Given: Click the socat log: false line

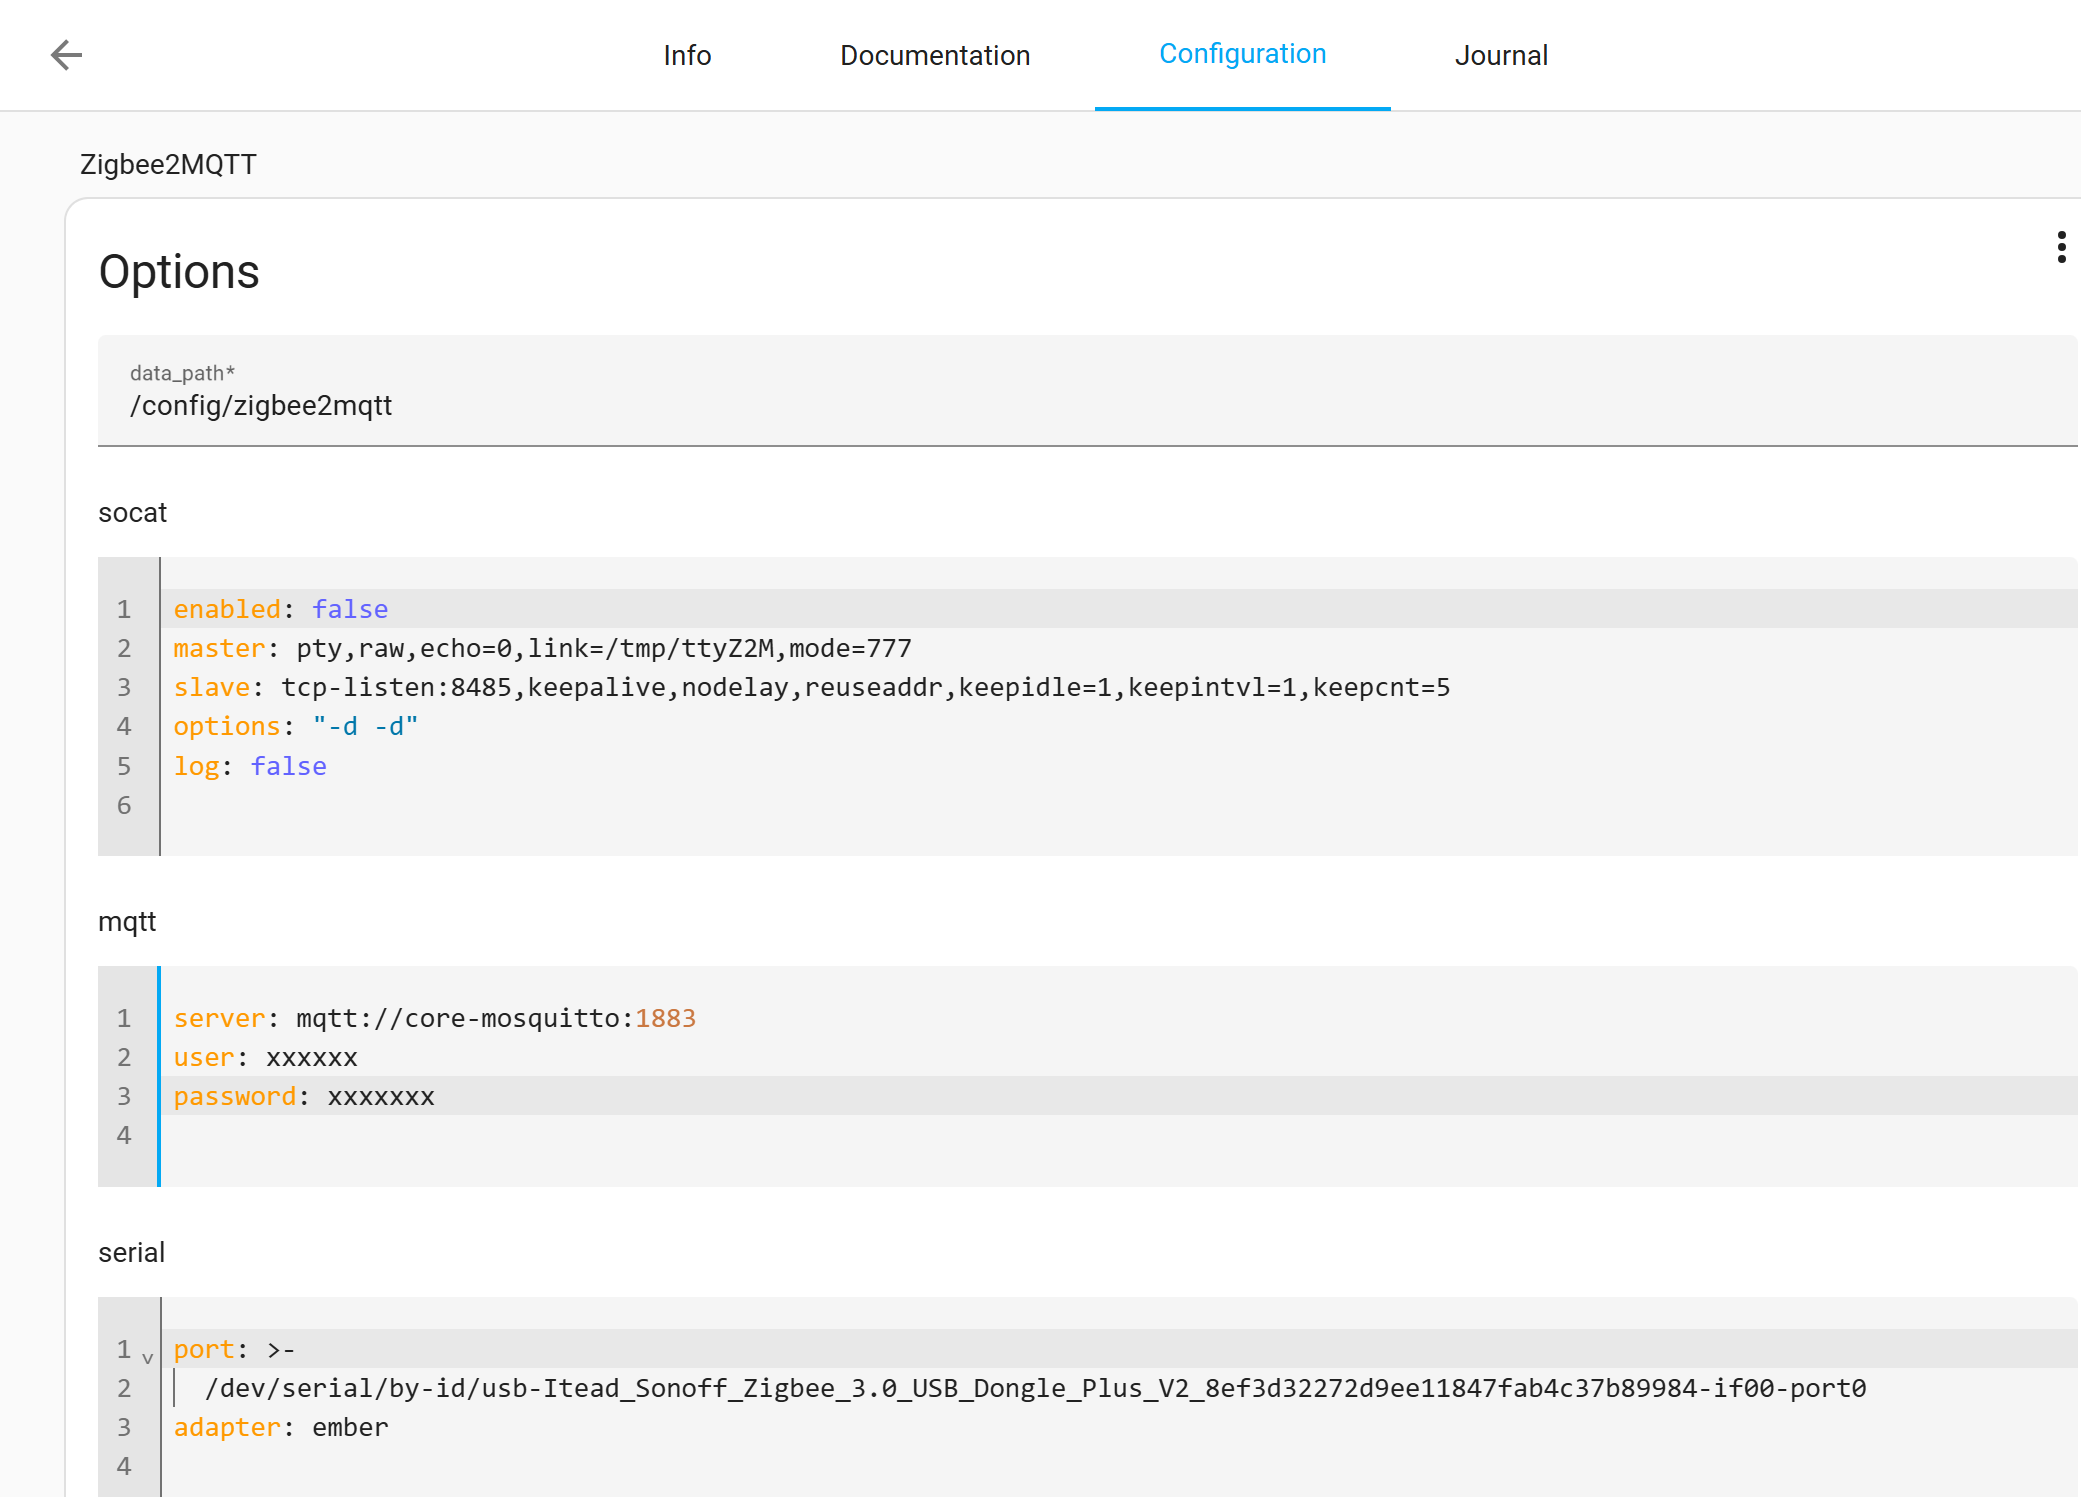Looking at the screenshot, I should [1120, 766].
